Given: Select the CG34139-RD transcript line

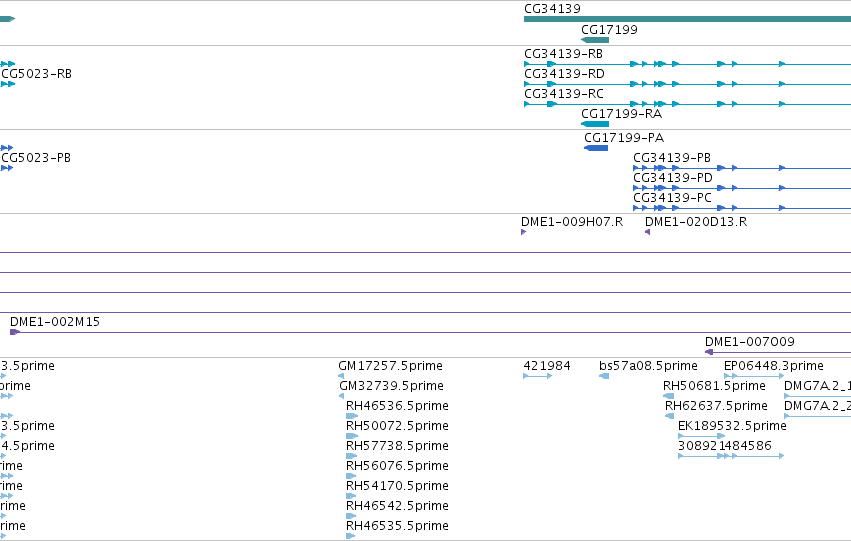Looking at the screenshot, I should (687, 84).
